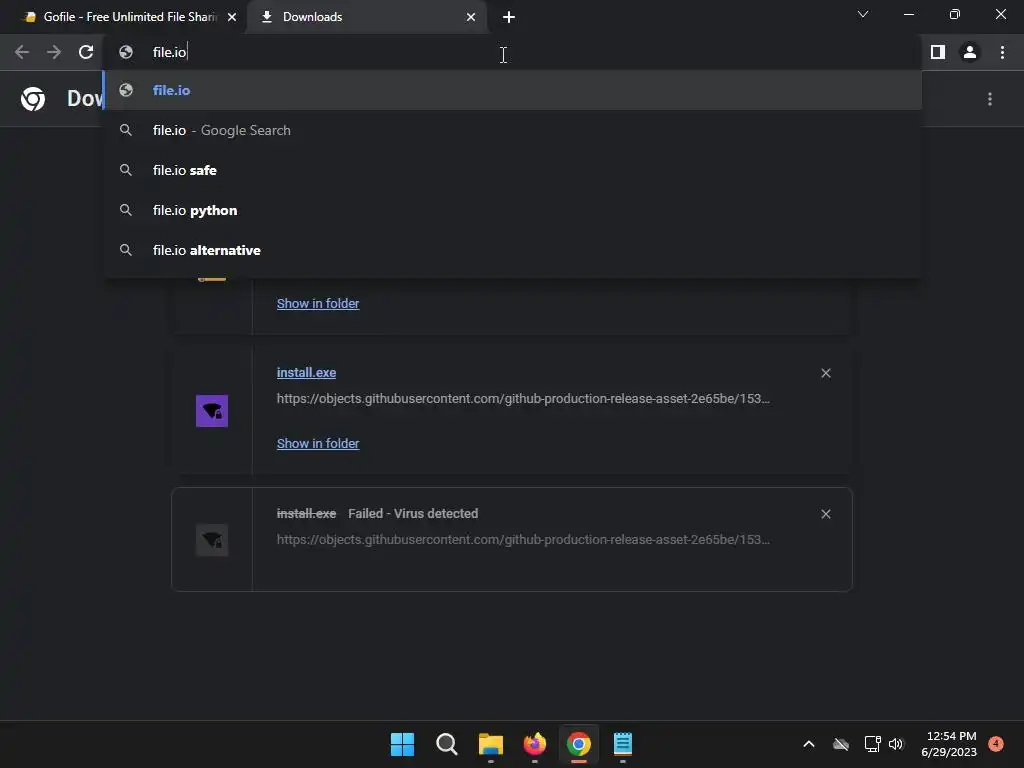Close the Downloads tab

[x=471, y=17]
